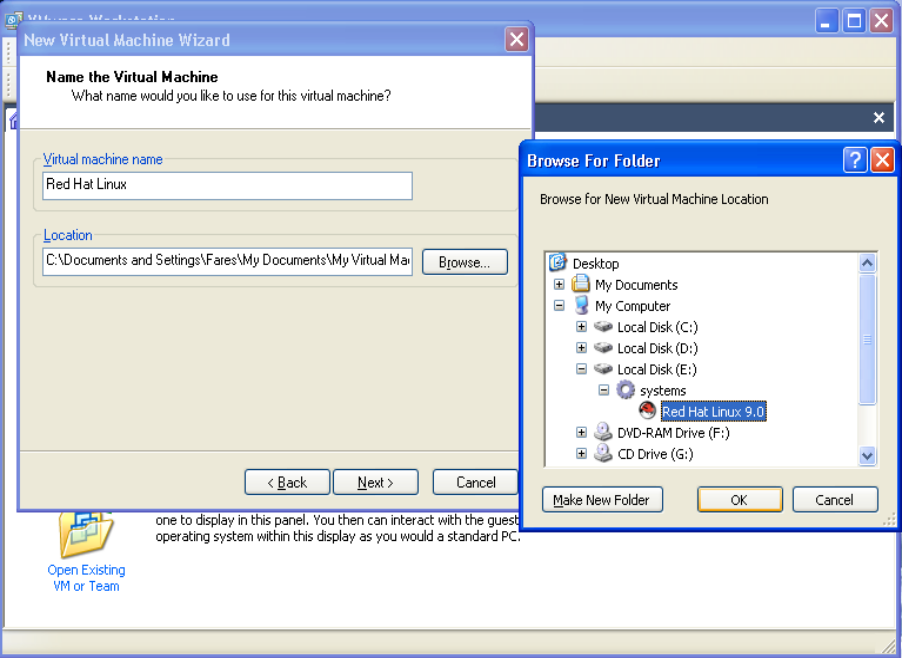Viewport: 902px width, 658px height.
Task: Click the help question mark icon
Action: tap(855, 160)
